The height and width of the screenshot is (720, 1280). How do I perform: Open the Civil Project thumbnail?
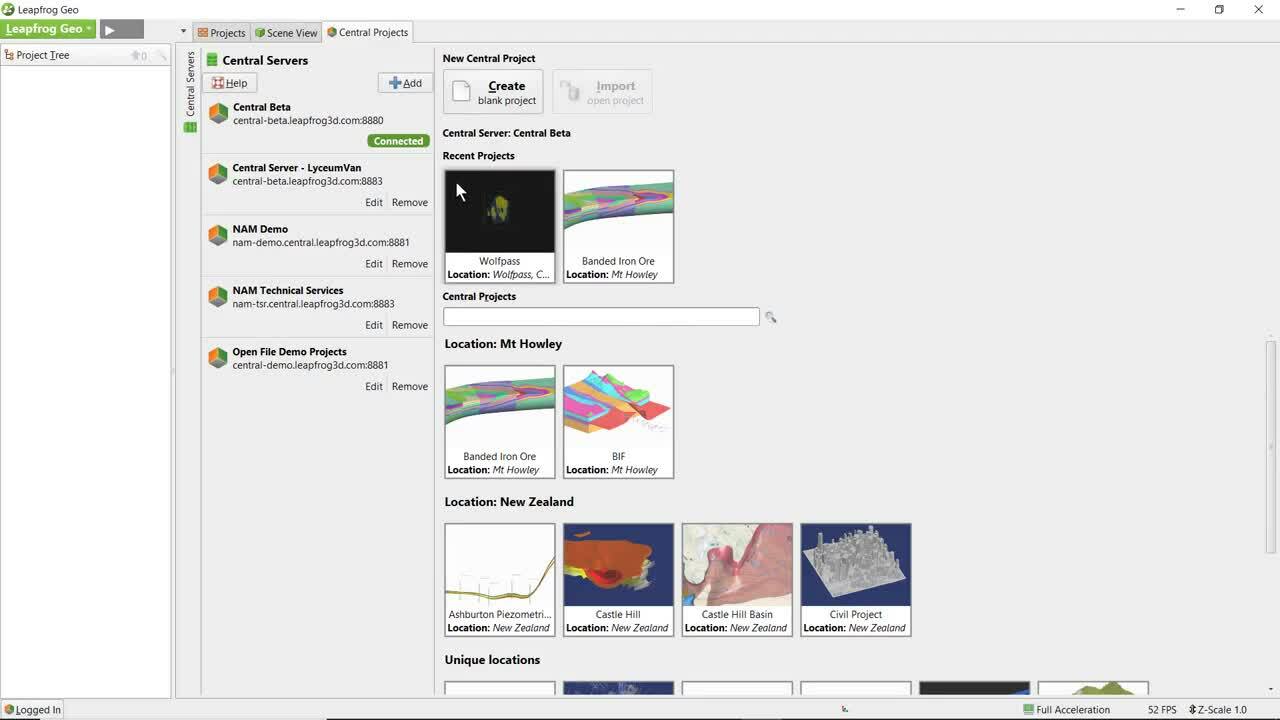pos(855,579)
